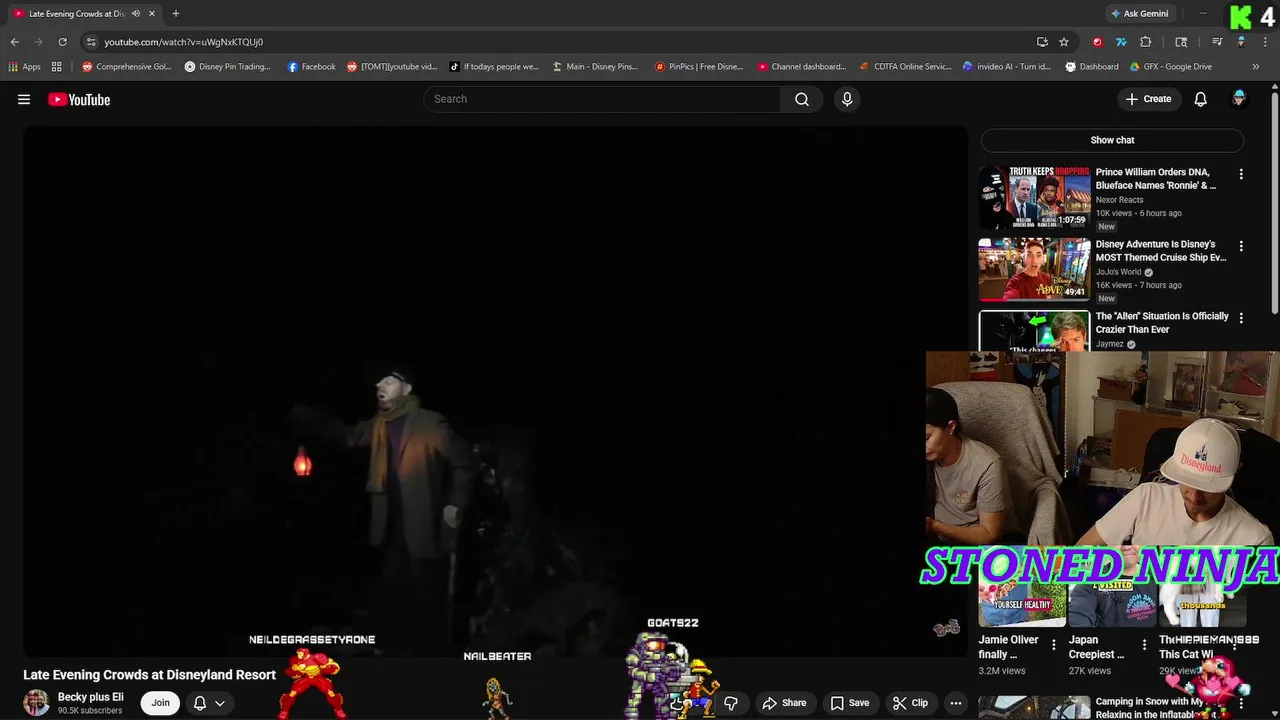The height and width of the screenshot is (720, 1280).
Task: Visit the Nexor Reacts channel
Action: [1119, 200]
